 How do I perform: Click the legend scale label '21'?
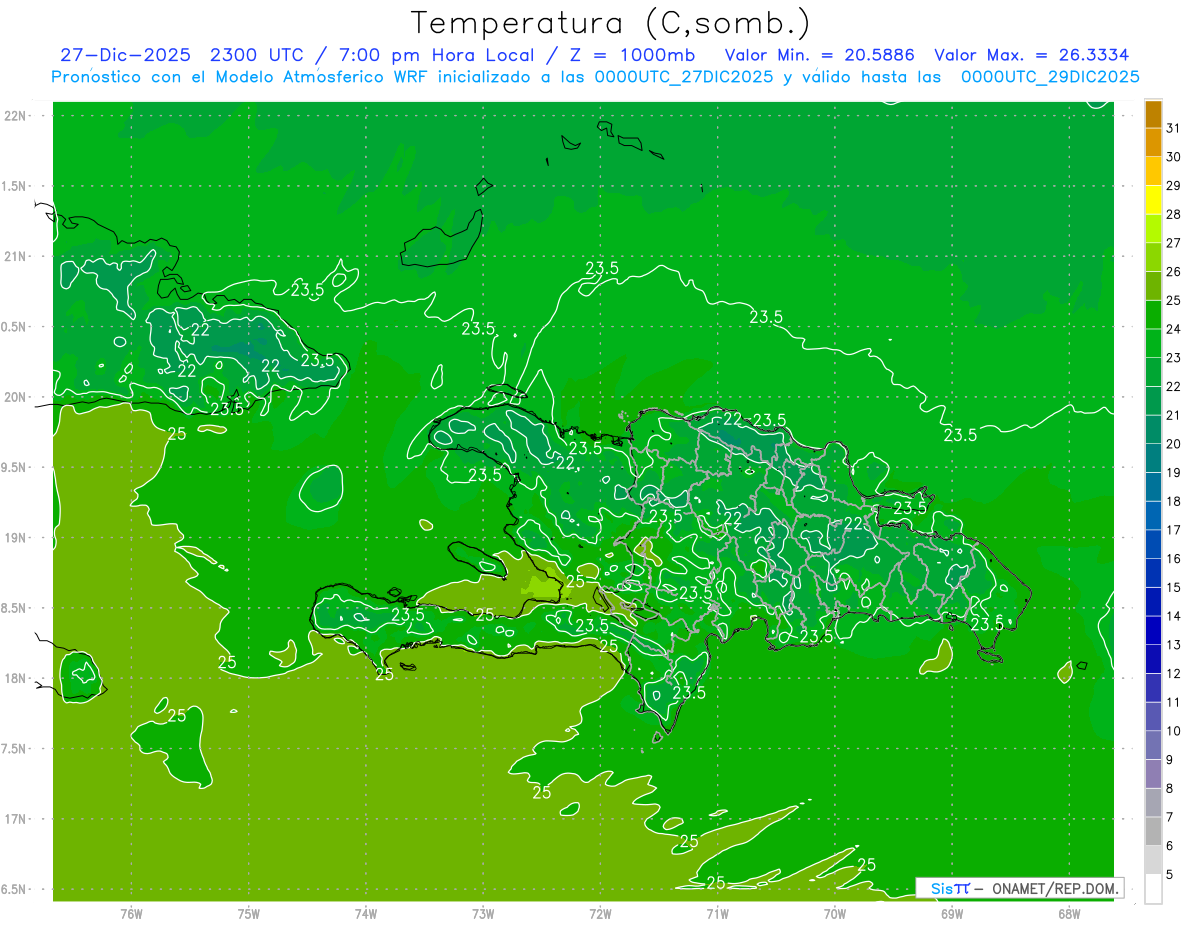click(x=1173, y=415)
